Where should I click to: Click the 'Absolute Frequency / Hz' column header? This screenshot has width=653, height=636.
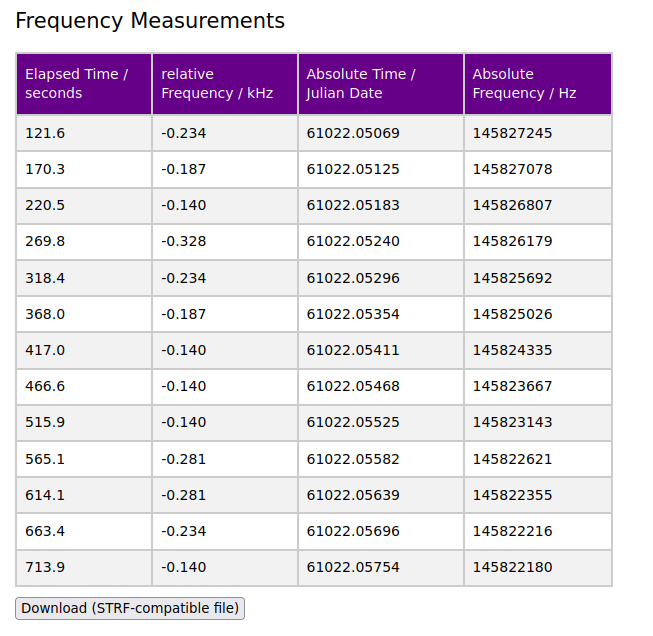pyautogui.click(x=537, y=84)
